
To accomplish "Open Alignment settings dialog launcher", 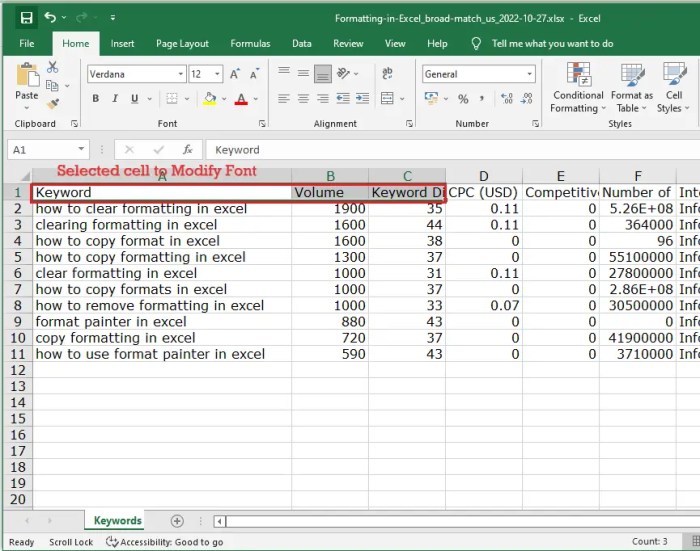I will (x=409, y=124).
